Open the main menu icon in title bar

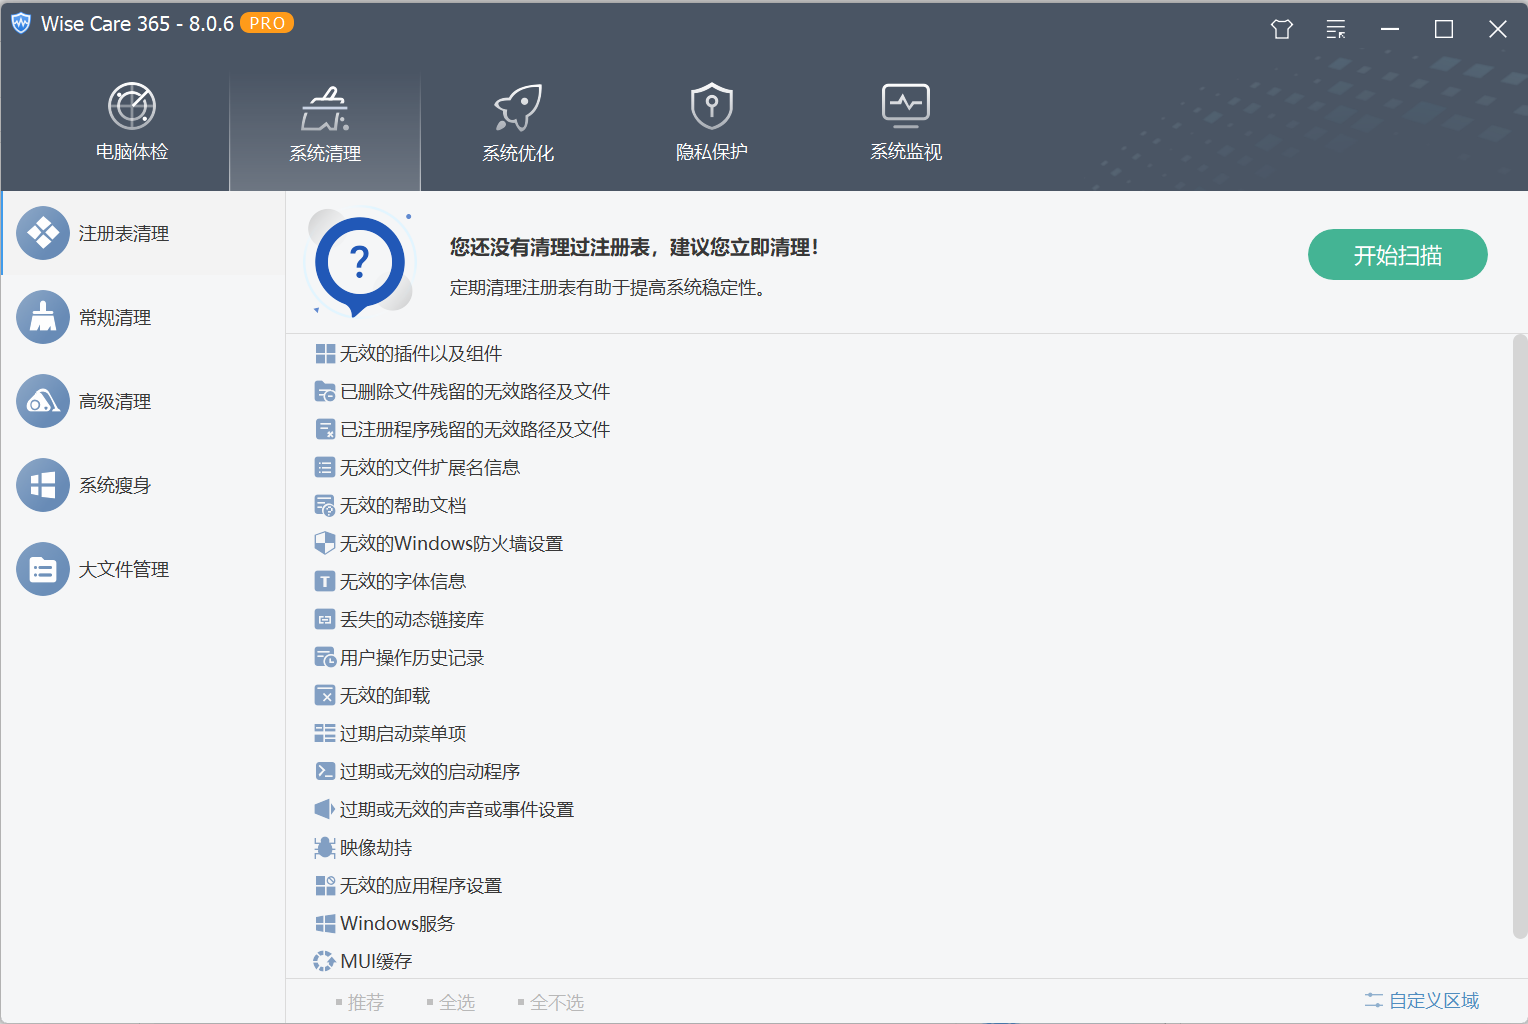1336,29
